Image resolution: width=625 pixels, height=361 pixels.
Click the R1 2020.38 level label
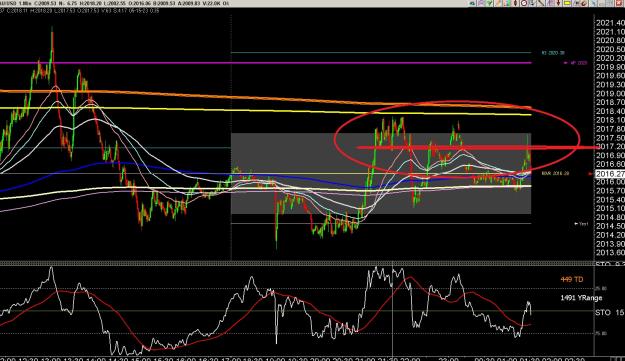pyautogui.click(x=553, y=53)
